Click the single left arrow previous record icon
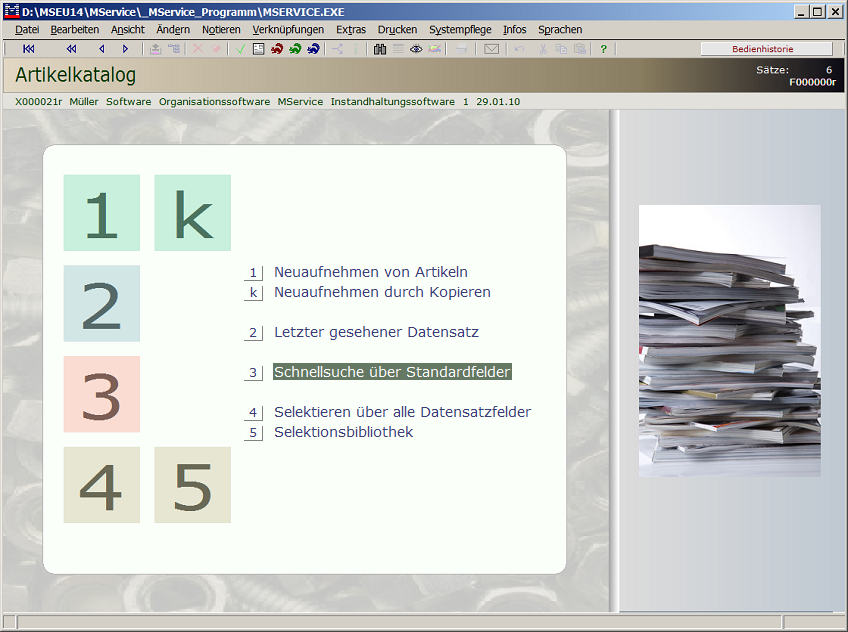848x632 pixels. pos(101,49)
